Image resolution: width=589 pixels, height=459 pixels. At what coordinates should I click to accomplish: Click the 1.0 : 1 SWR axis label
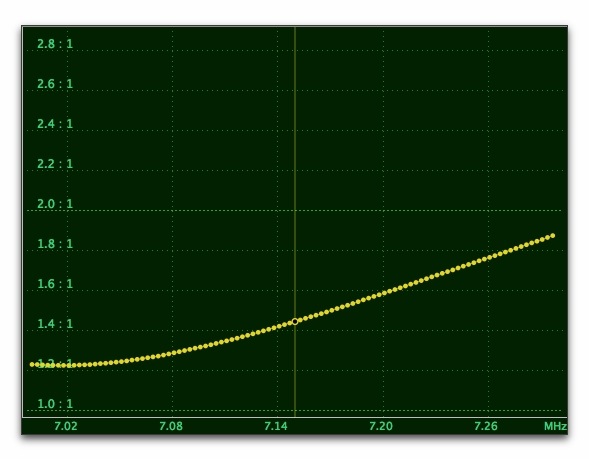pos(55,404)
